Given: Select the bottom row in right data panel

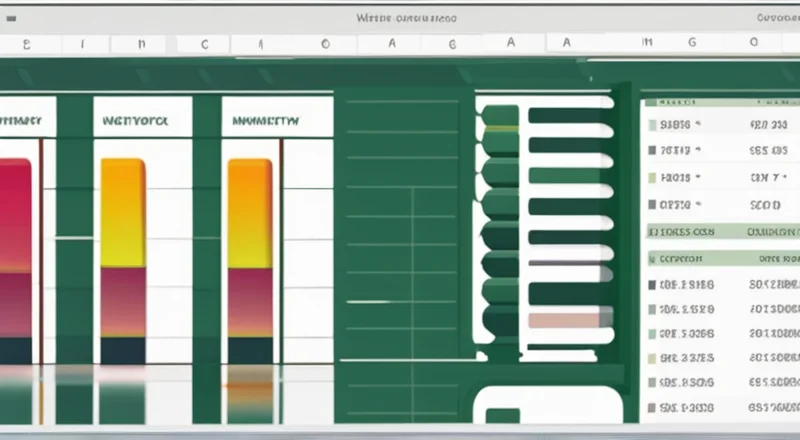Looking at the screenshot, I should pos(720,409).
